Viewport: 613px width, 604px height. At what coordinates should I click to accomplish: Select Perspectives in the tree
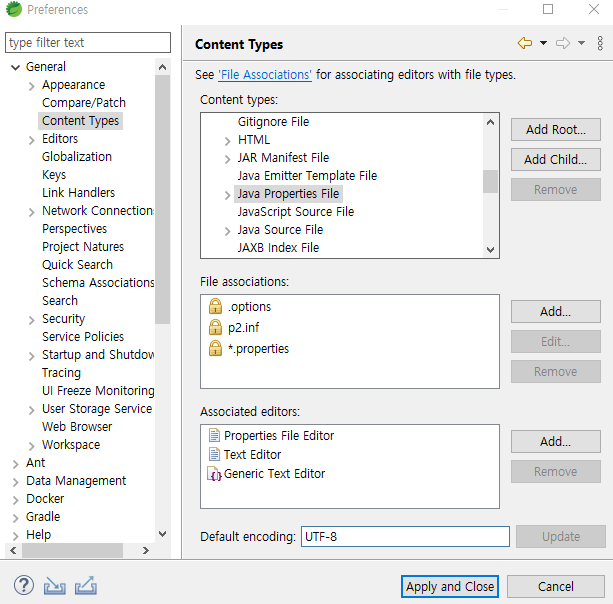coord(75,229)
